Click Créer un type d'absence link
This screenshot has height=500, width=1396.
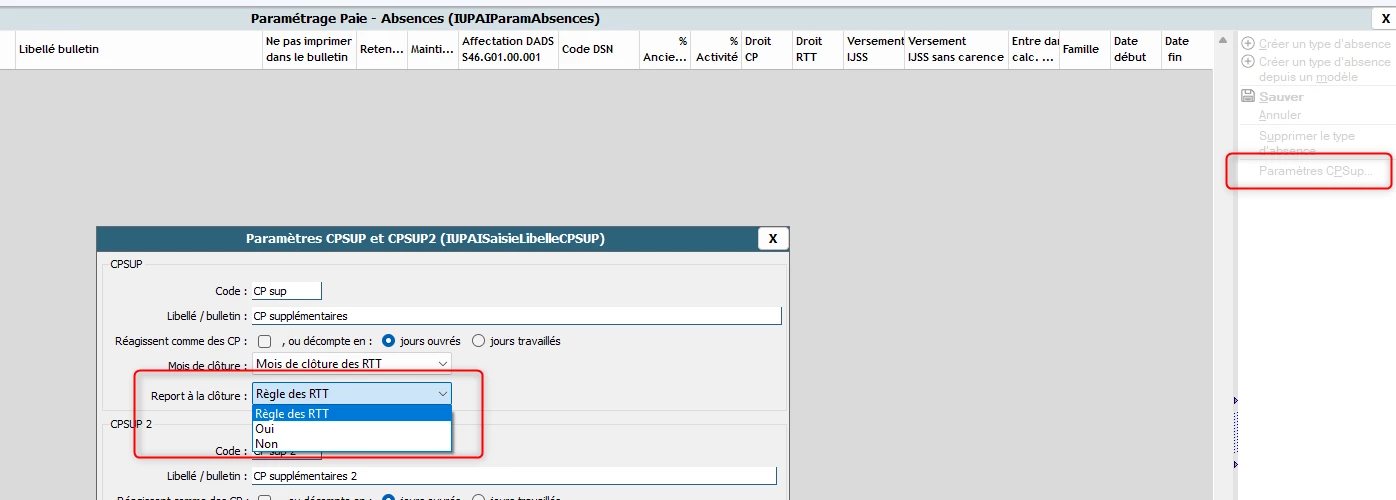pyautogui.click(x=1324, y=43)
